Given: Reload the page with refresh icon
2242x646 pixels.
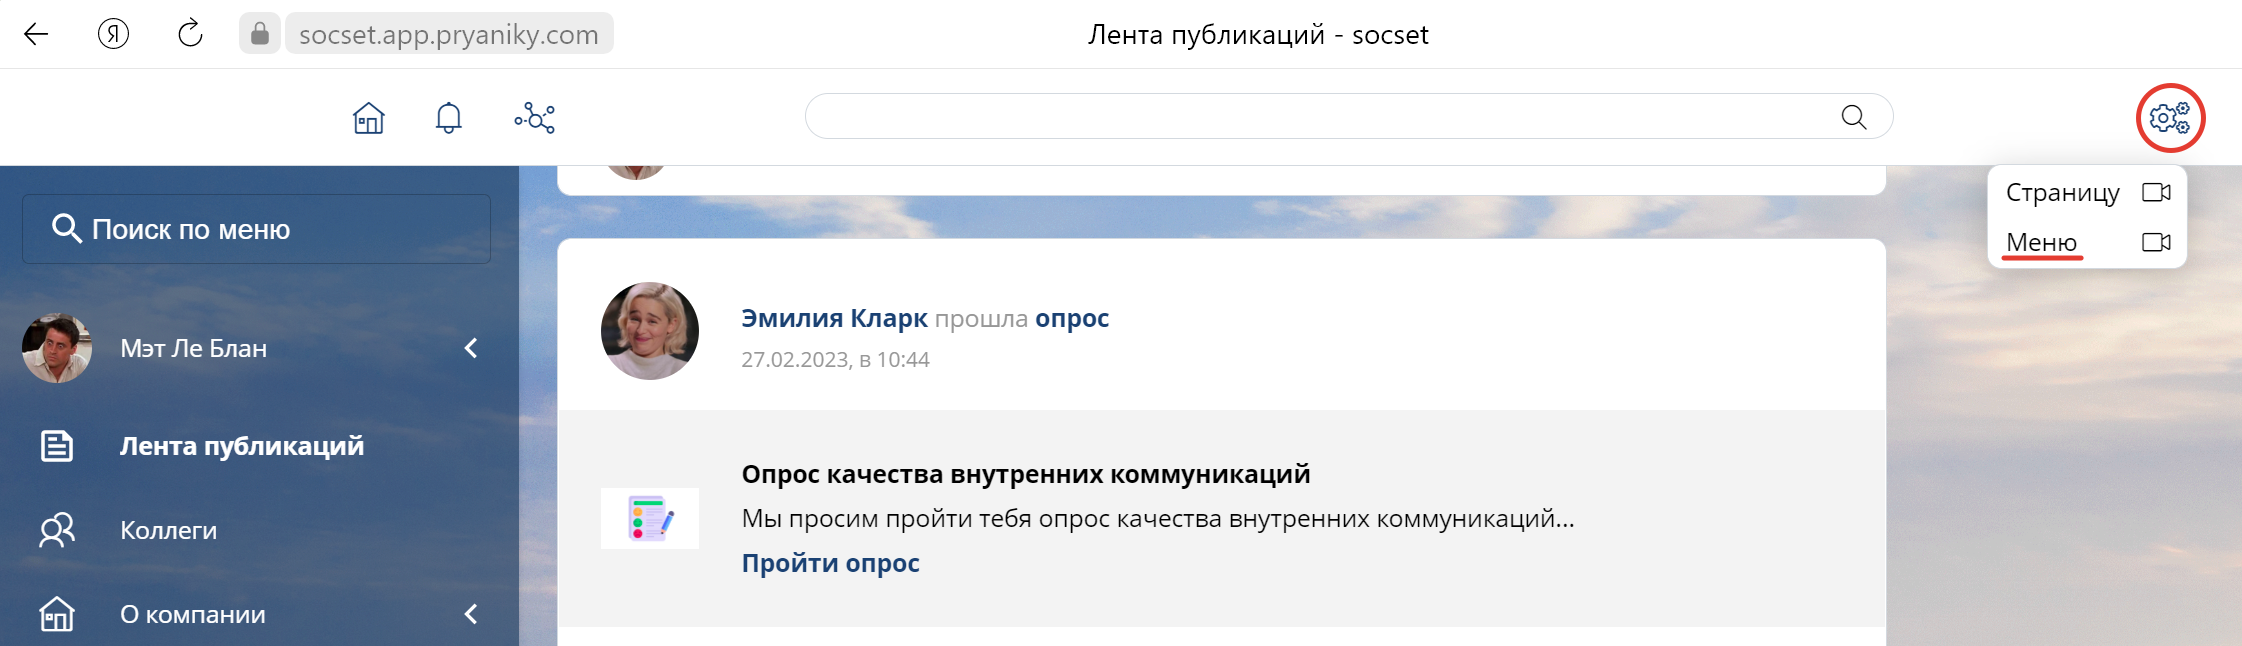Looking at the screenshot, I should click(x=190, y=34).
